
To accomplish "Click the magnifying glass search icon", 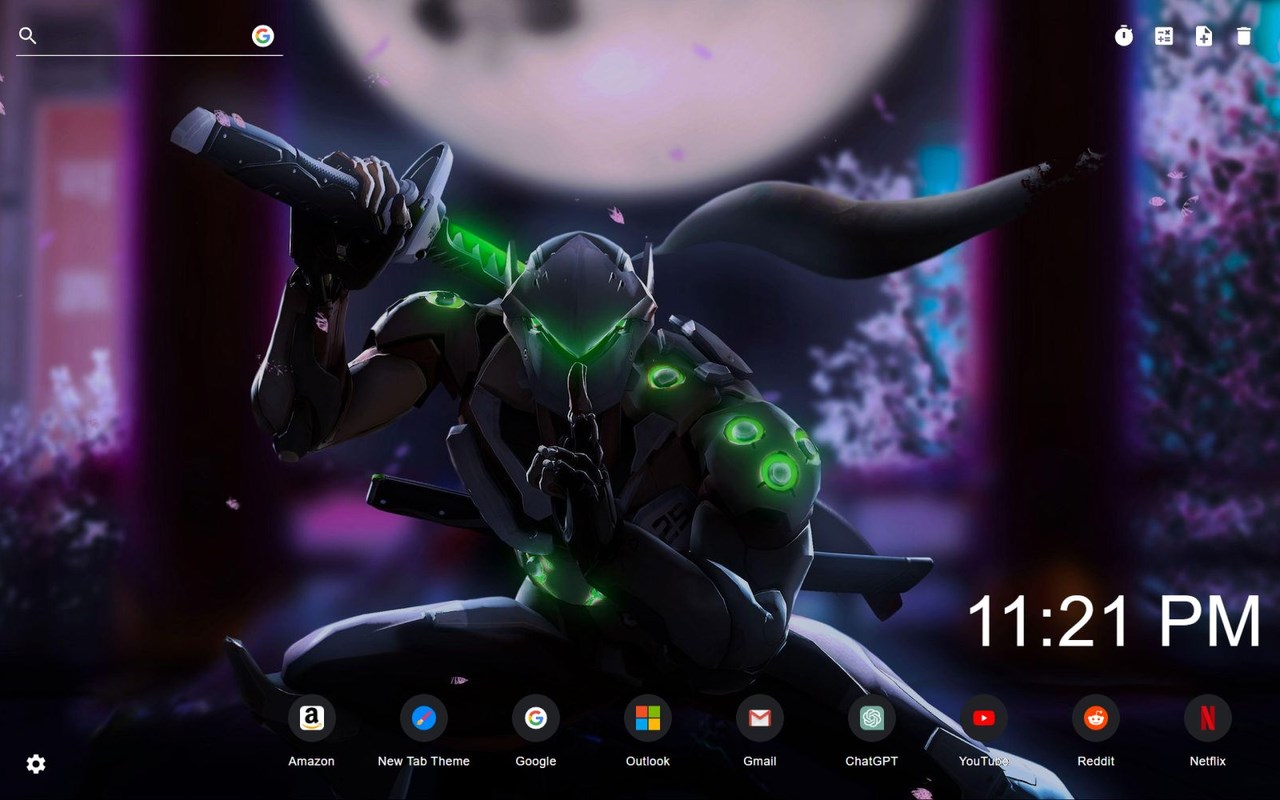I will (27, 35).
